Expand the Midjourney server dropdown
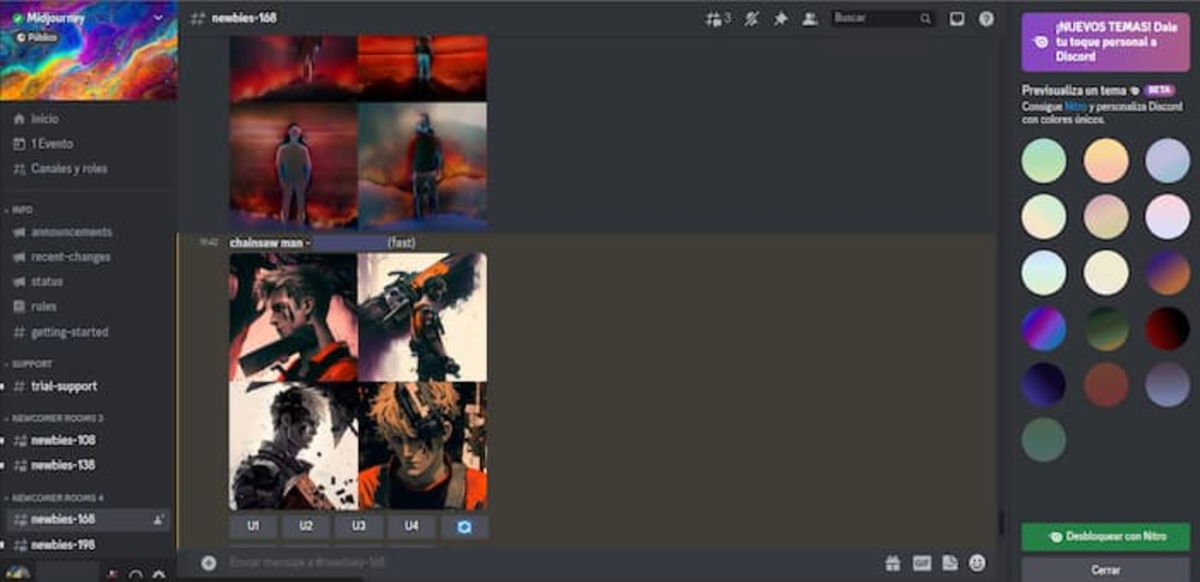This screenshot has width=1200, height=582. point(158,18)
